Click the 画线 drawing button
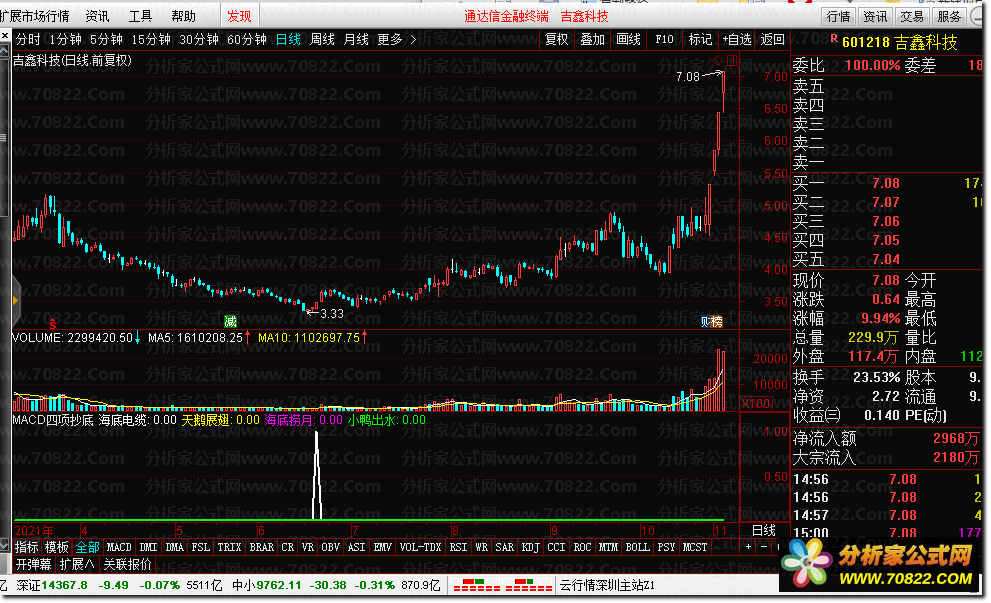Image resolution: width=991 pixels, height=603 pixels. point(628,39)
